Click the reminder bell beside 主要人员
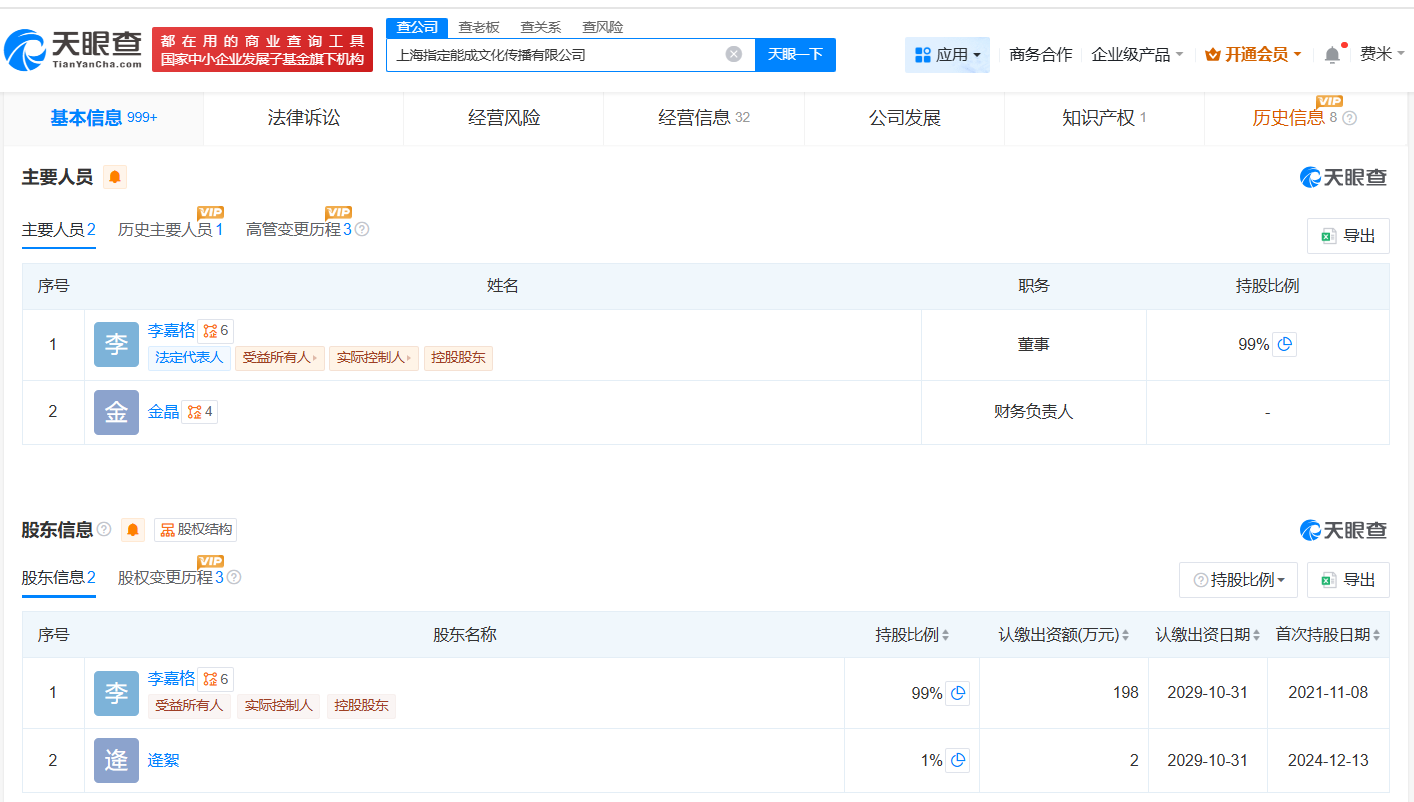Screen dimensions: 1414x802 (113, 177)
